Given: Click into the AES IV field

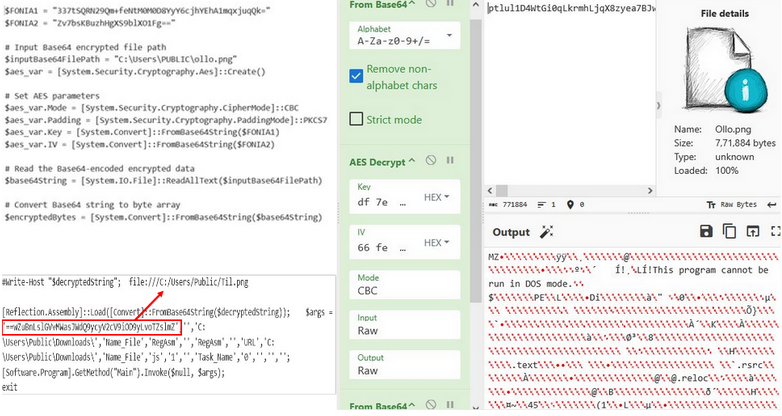Looking at the screenshot, I should [x=383, y=247].
